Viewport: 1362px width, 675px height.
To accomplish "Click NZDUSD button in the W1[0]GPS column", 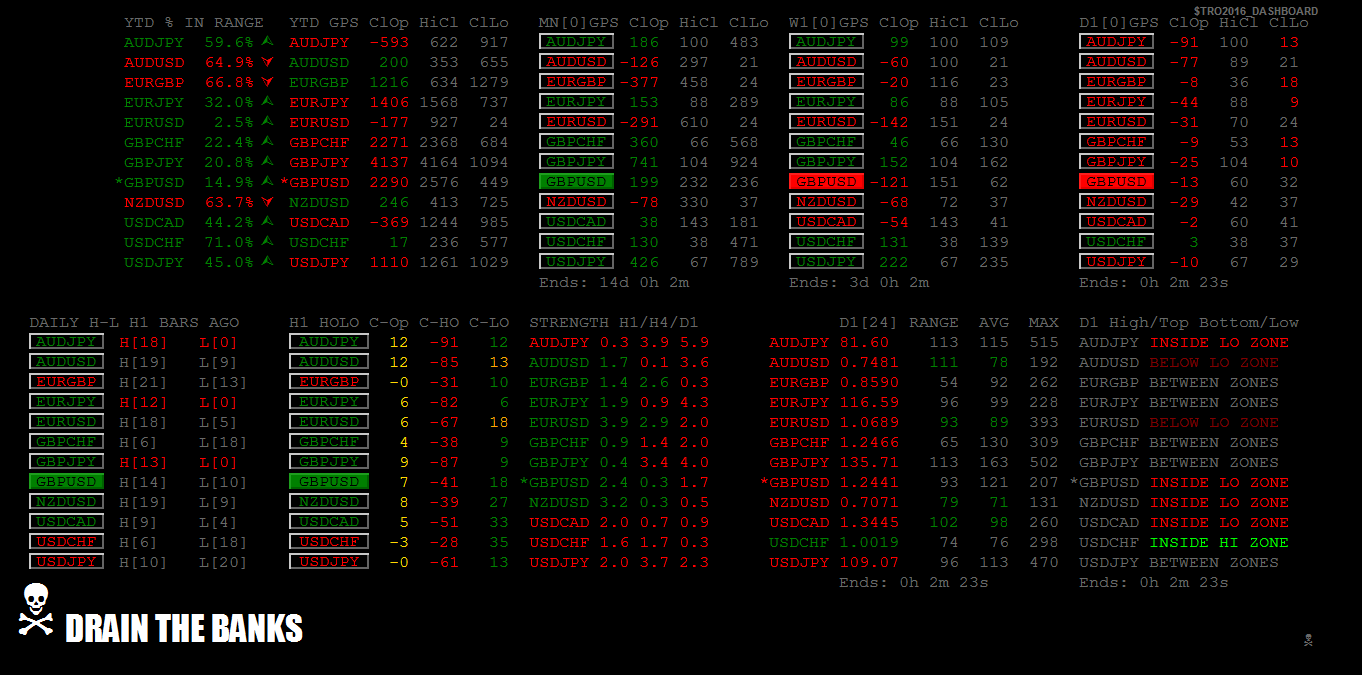I will click(826, 202).
